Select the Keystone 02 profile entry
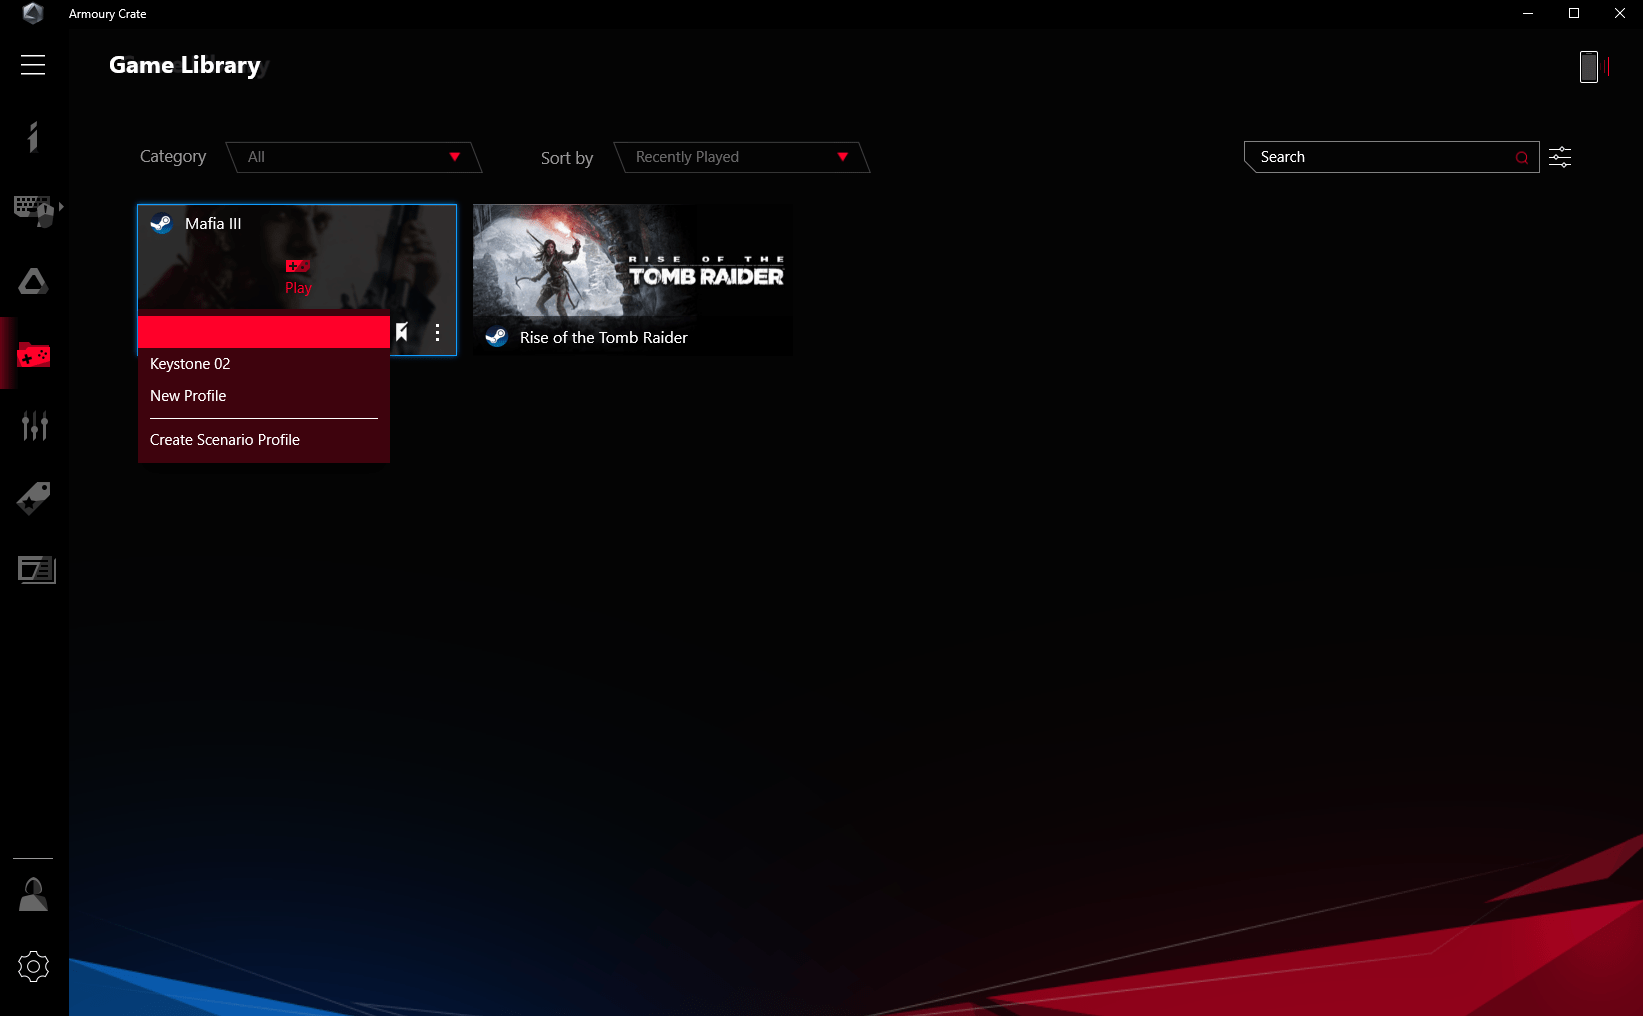The height and width of the screenshot is (1016, 1643). [x=264, y=364]
